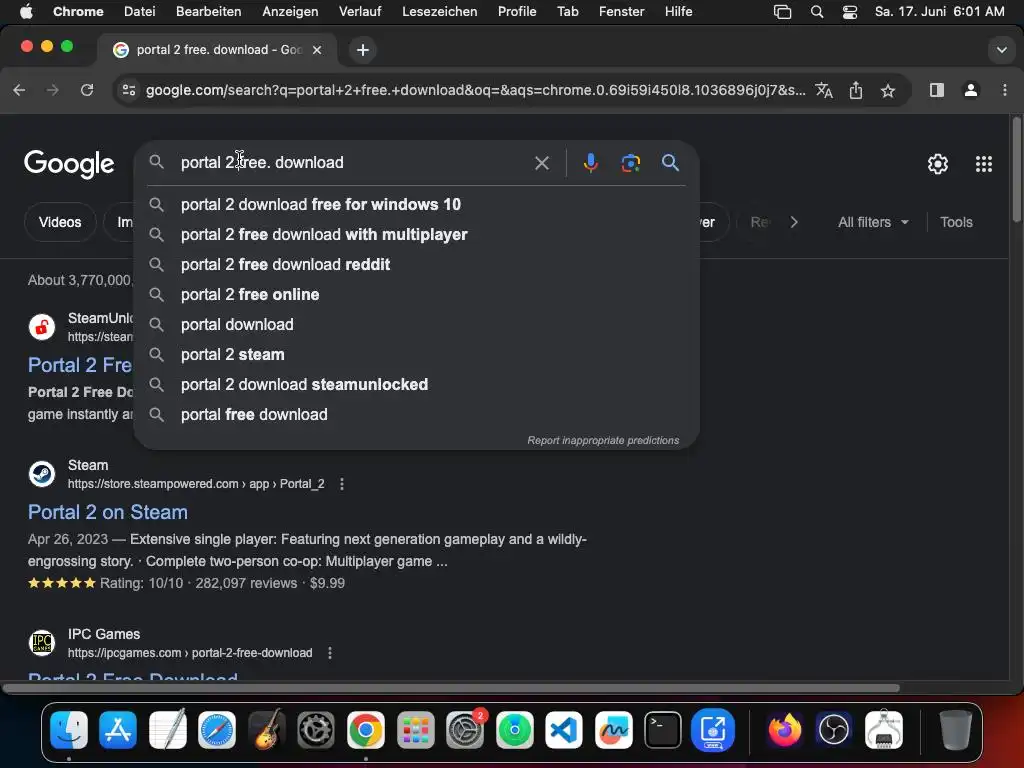1024x768 pixels.
Task: Submit search with blue magnifier icon
Action: tap(670, 163)
